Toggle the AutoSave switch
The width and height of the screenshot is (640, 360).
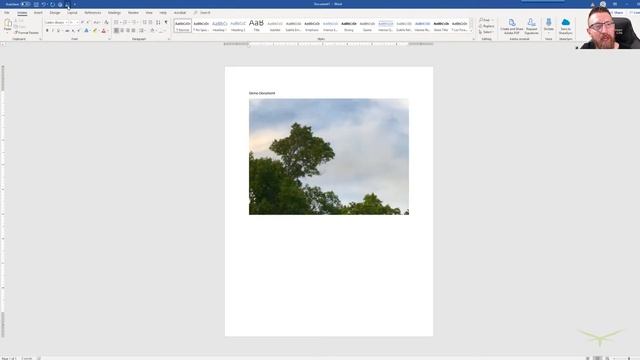[25, 4]
